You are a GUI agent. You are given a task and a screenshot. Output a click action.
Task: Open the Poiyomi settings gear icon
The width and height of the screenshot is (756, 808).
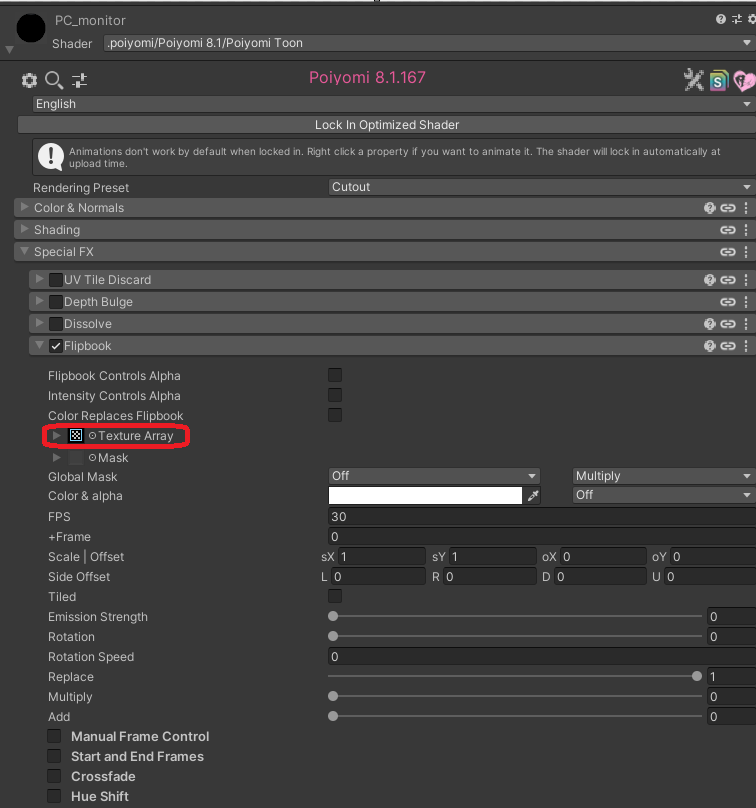(29, 80)
